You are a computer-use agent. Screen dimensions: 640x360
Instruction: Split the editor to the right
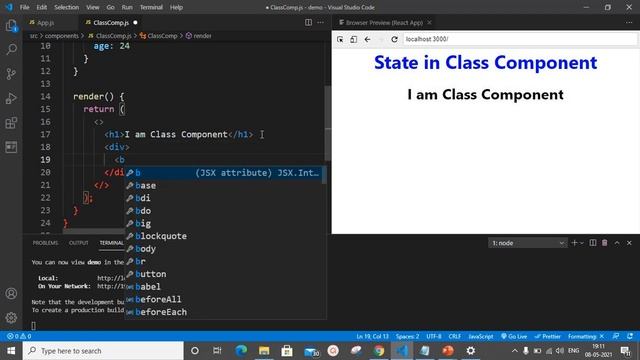309,22
